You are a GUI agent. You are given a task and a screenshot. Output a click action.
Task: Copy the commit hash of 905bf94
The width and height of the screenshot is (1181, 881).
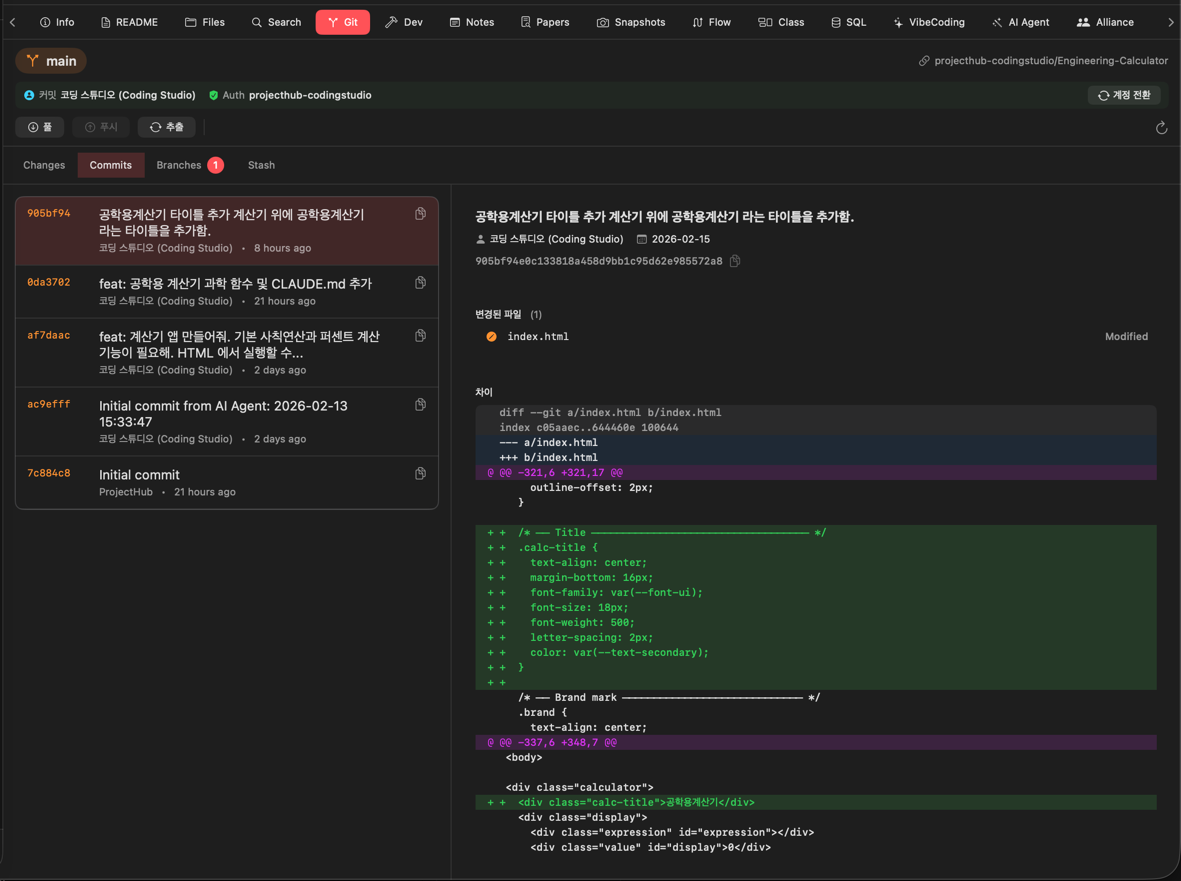(x=420, y=213)
